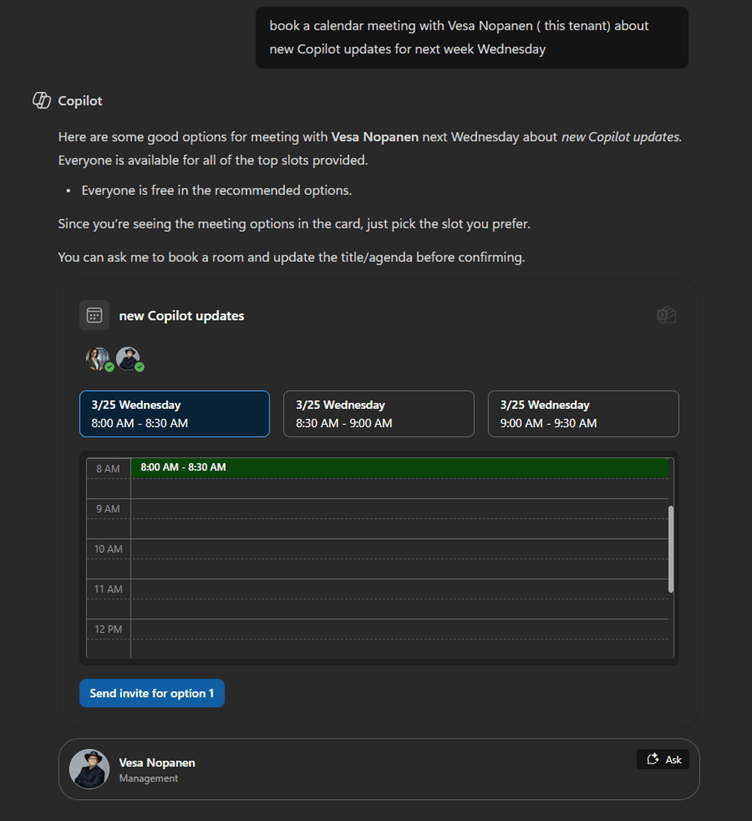Click the green 8:00 AM - 8:30 AM event block
This screenshot has height=821, width=752.
(x=400, y=467)
